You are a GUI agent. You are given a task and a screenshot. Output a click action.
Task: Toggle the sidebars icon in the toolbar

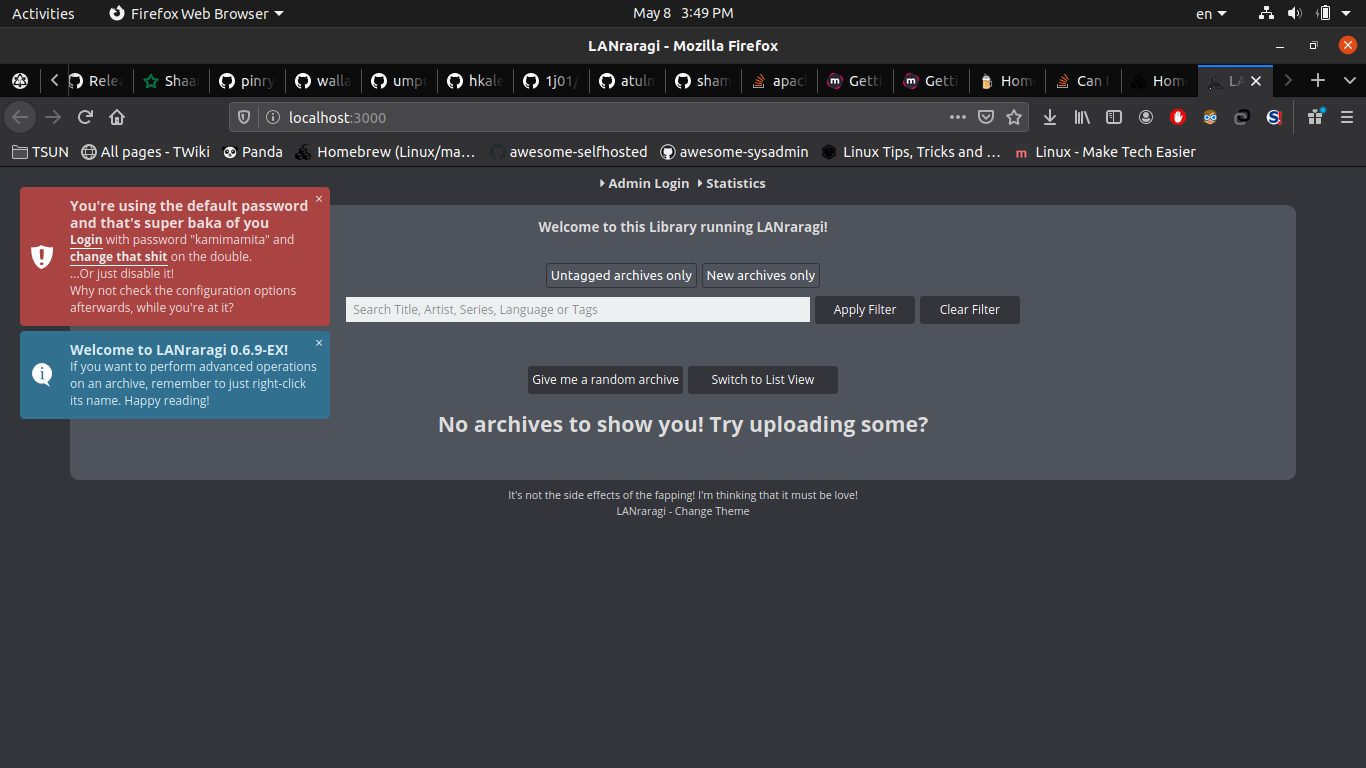click(1114, 117)
